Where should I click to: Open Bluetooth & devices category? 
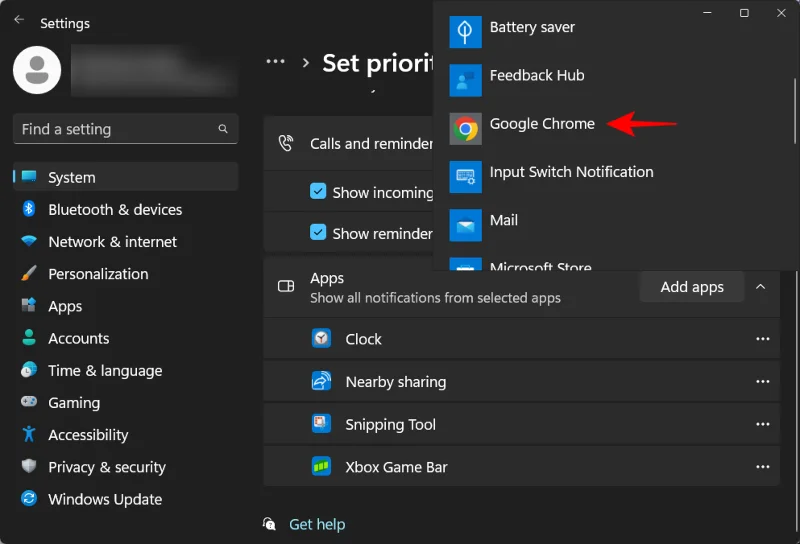[x=126, y=209]
